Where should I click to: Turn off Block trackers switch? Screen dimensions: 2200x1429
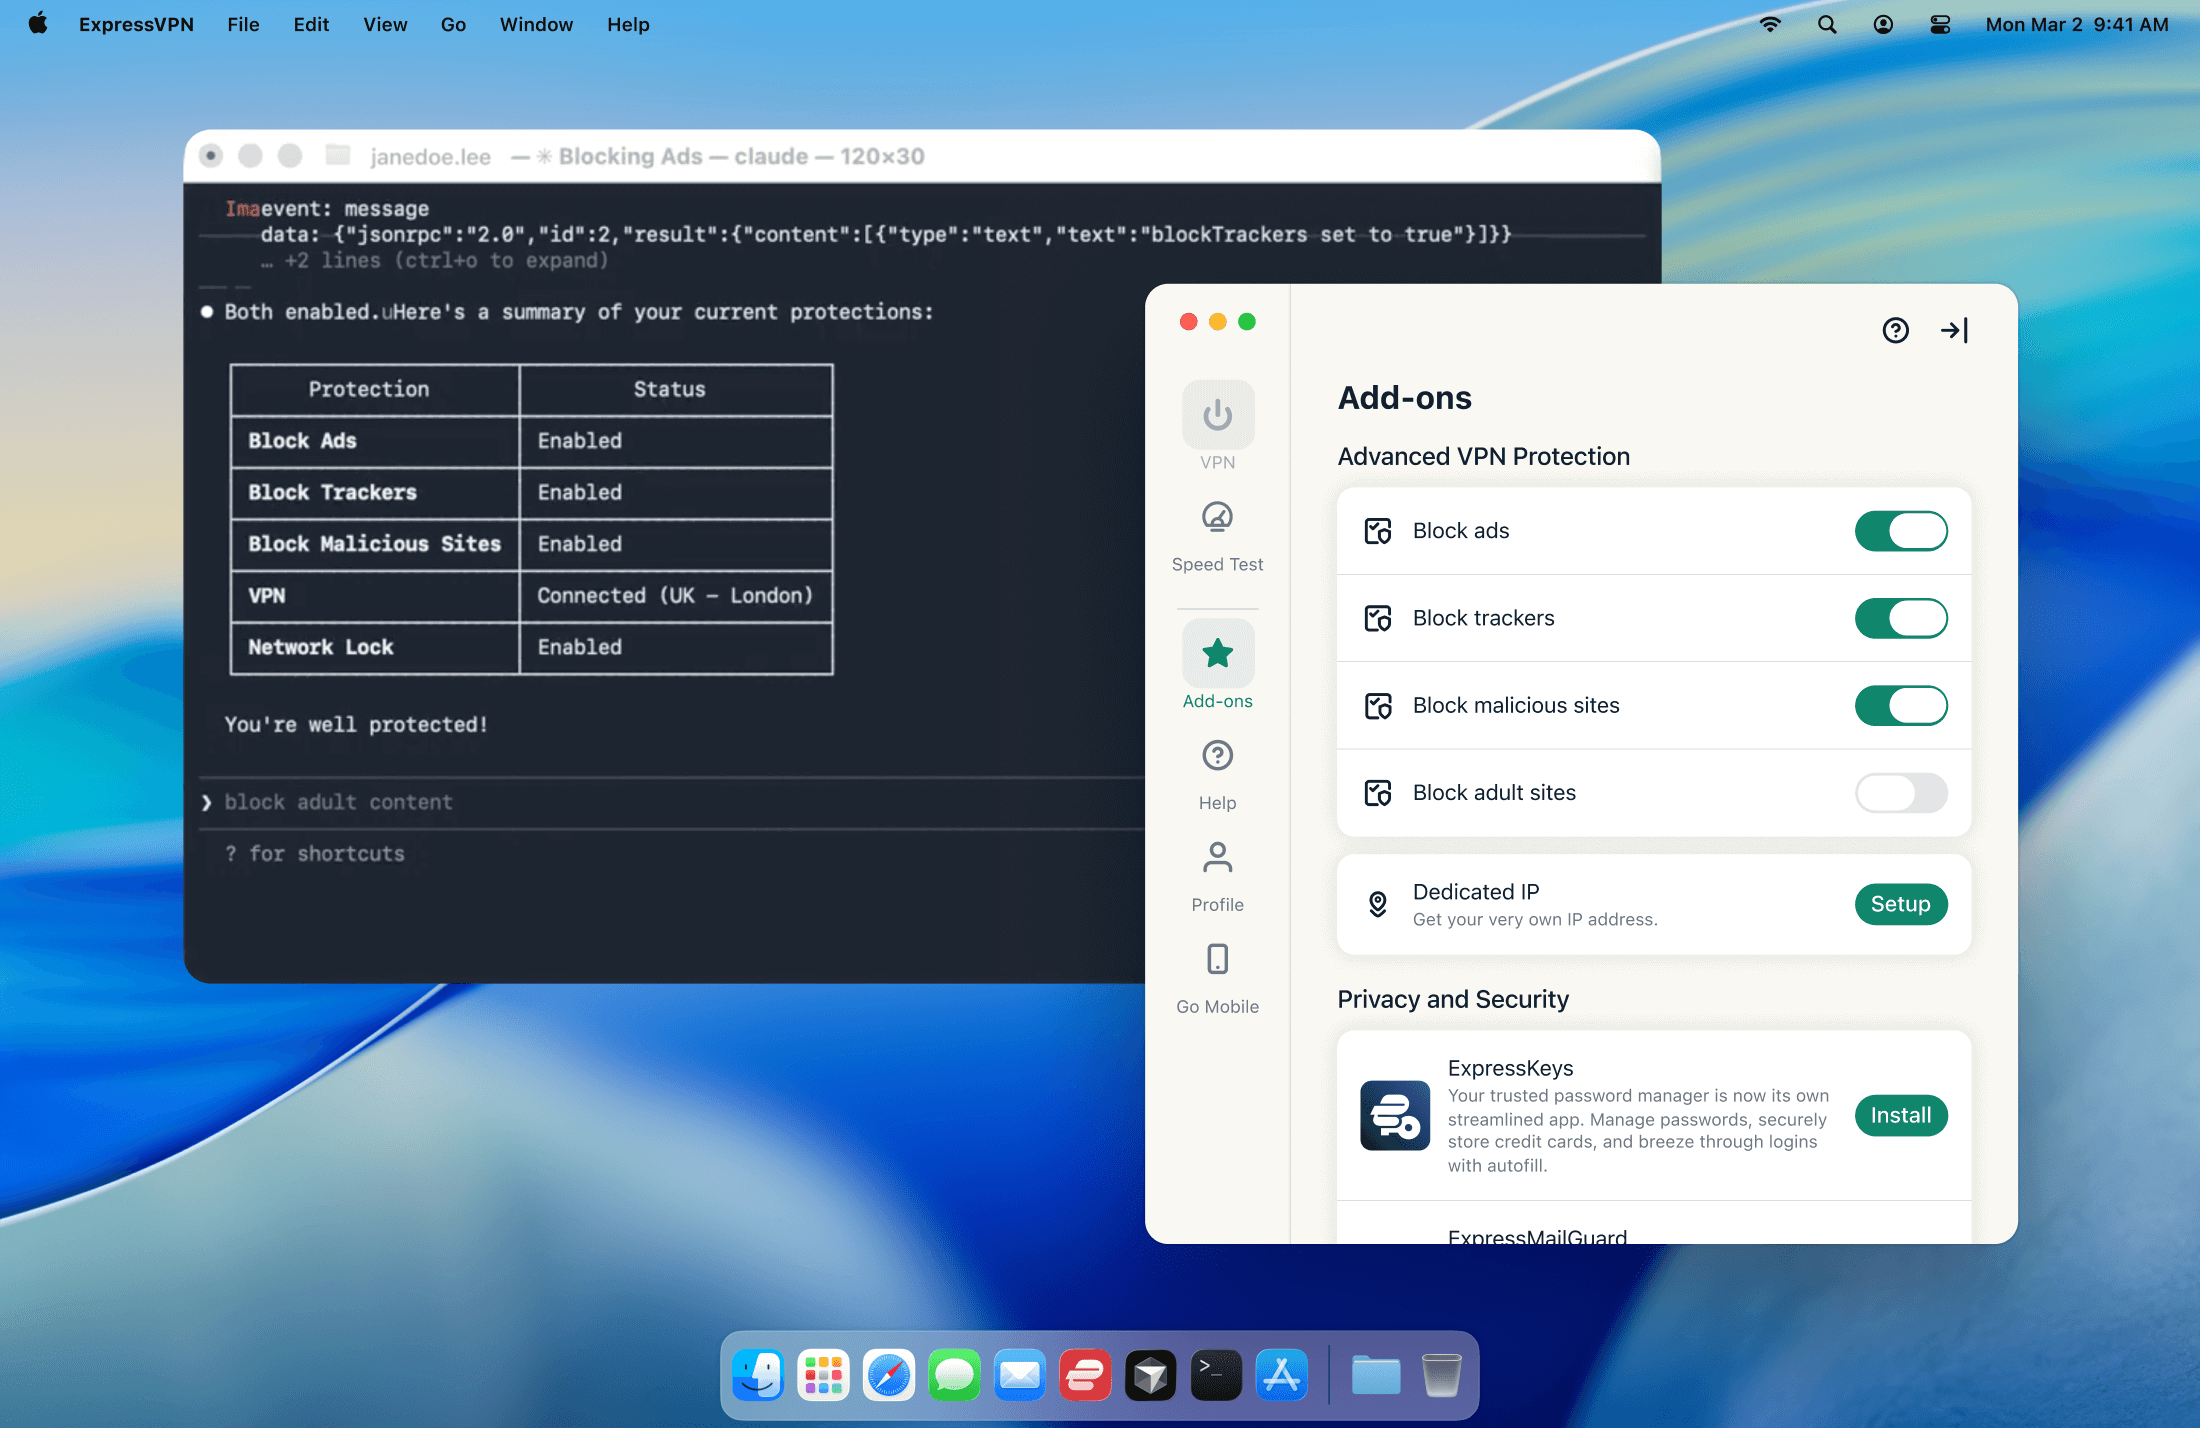[x=1900, y=618]
